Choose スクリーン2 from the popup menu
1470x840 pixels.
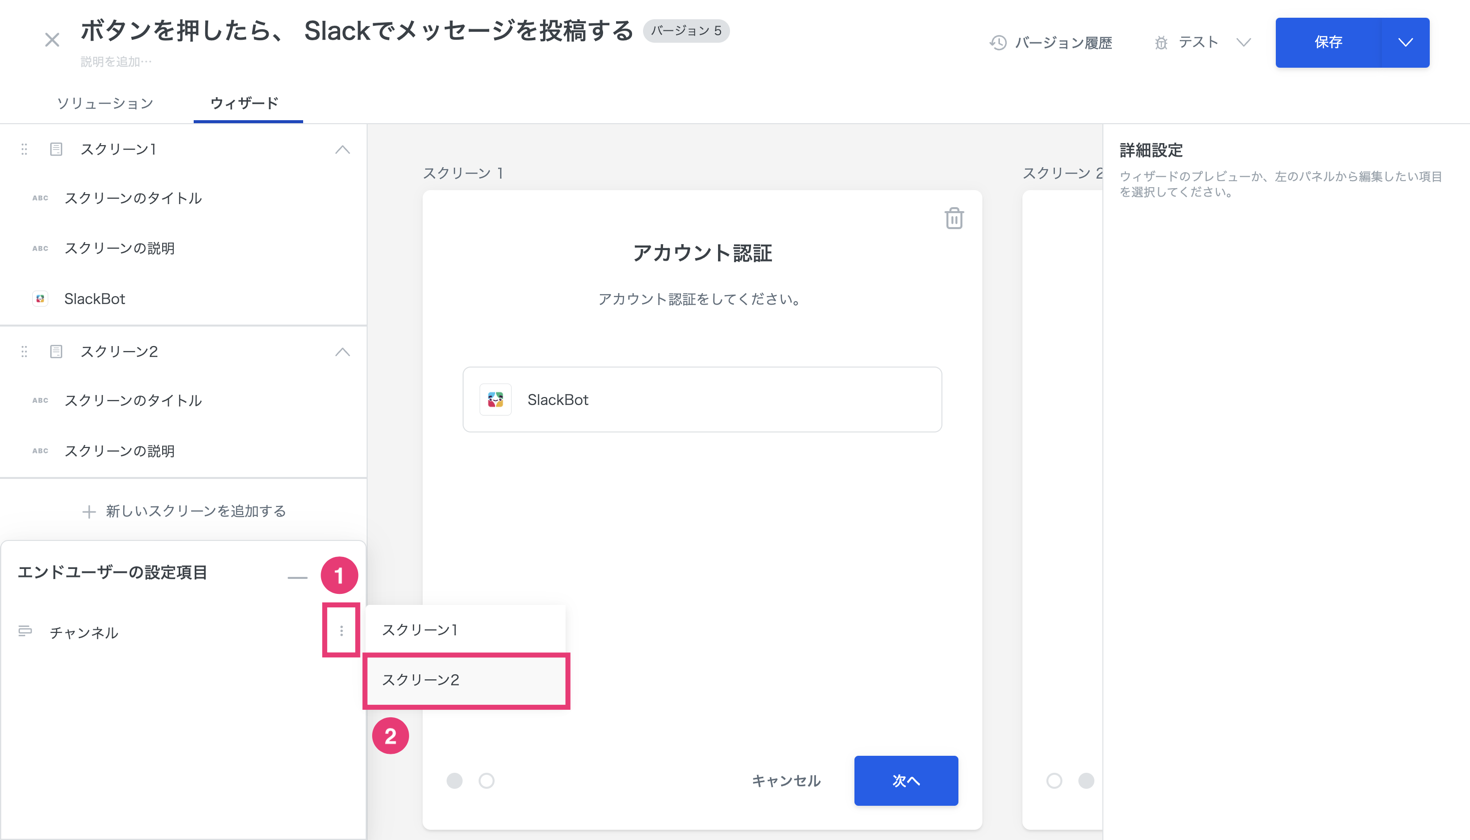[466, 680]
